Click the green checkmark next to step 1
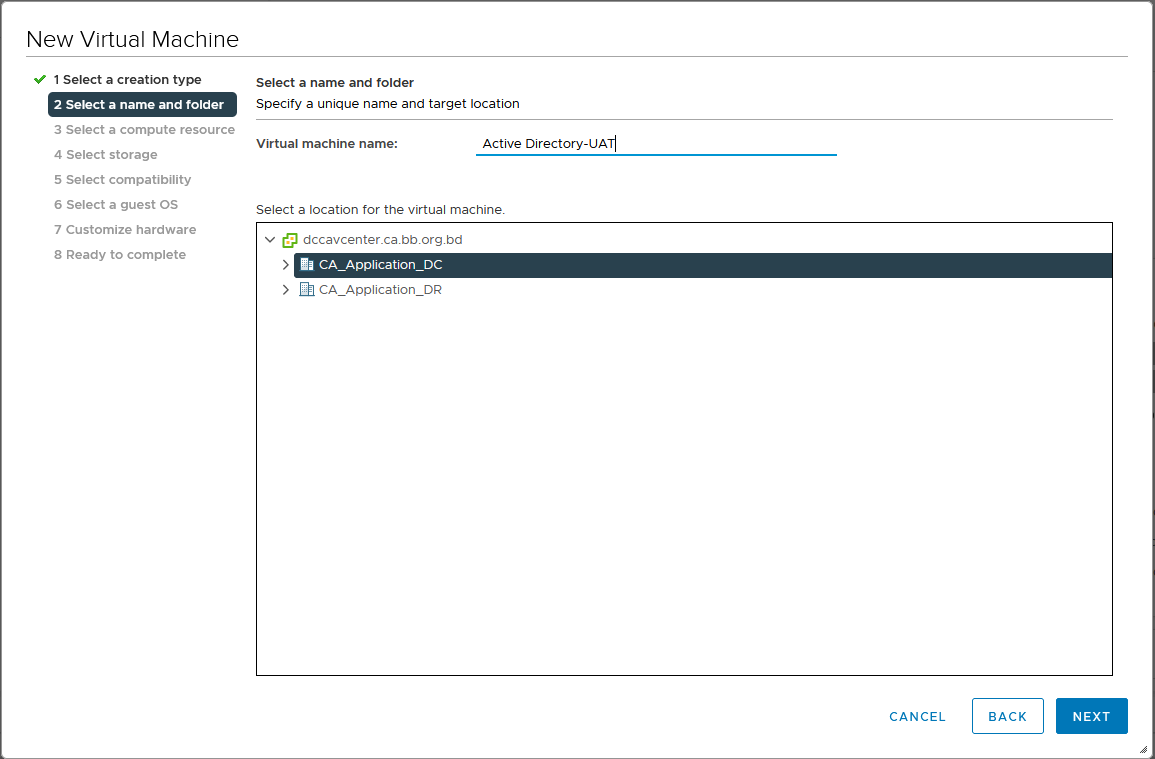The image size is (1155, 759). 40,80
